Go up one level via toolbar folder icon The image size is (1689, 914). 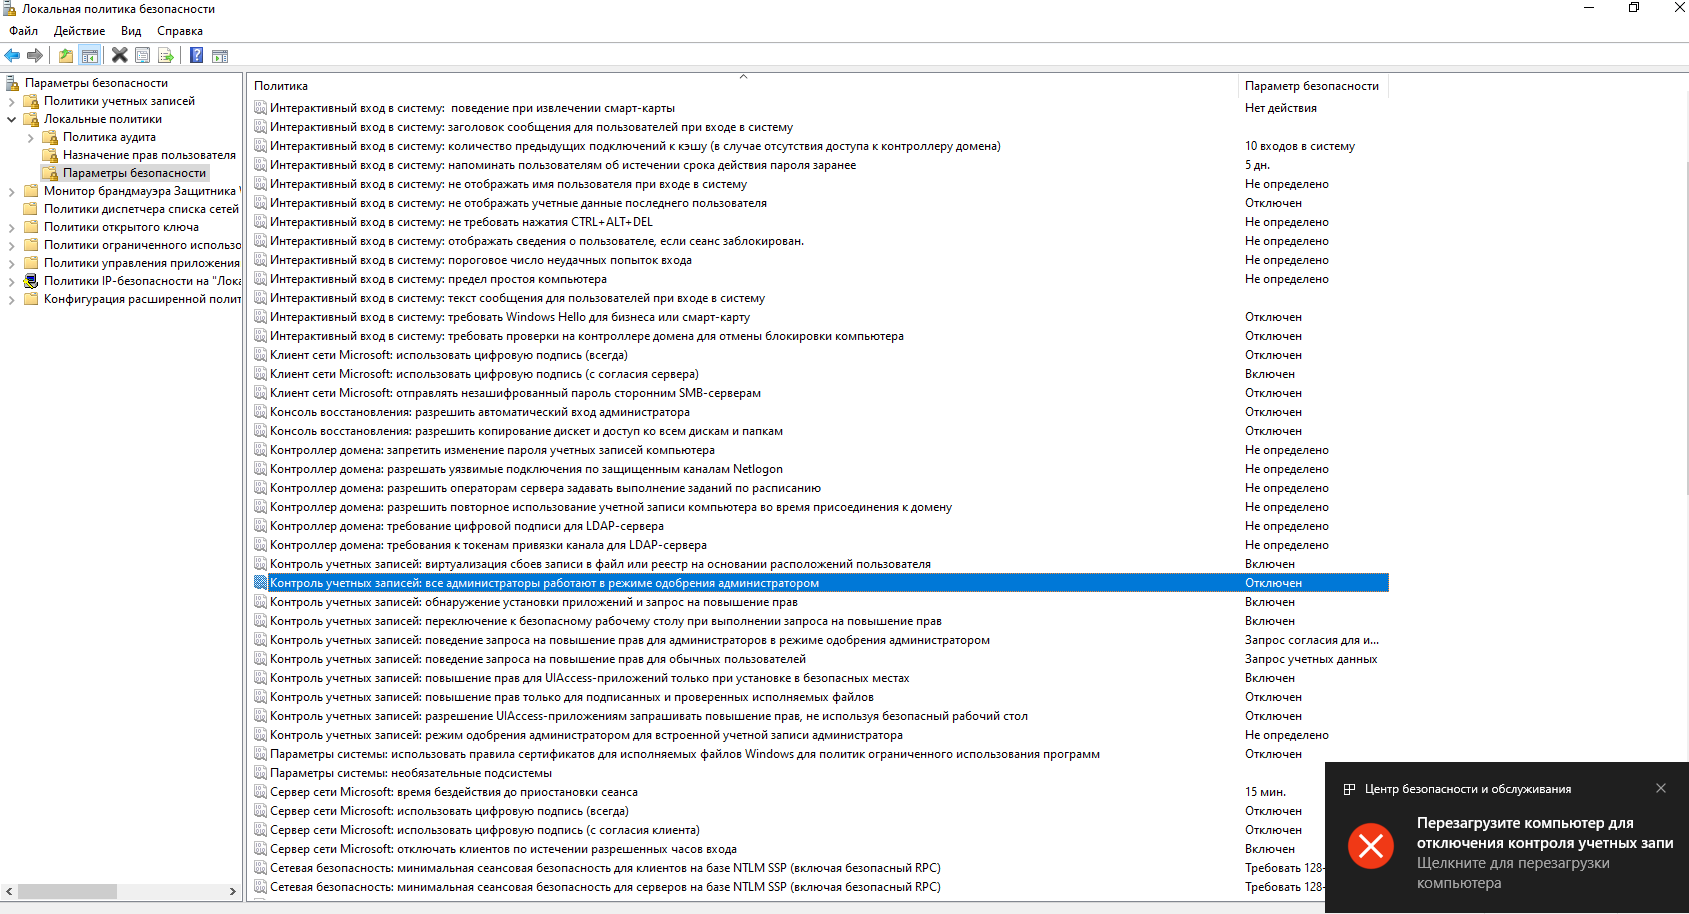click(66, 55)
